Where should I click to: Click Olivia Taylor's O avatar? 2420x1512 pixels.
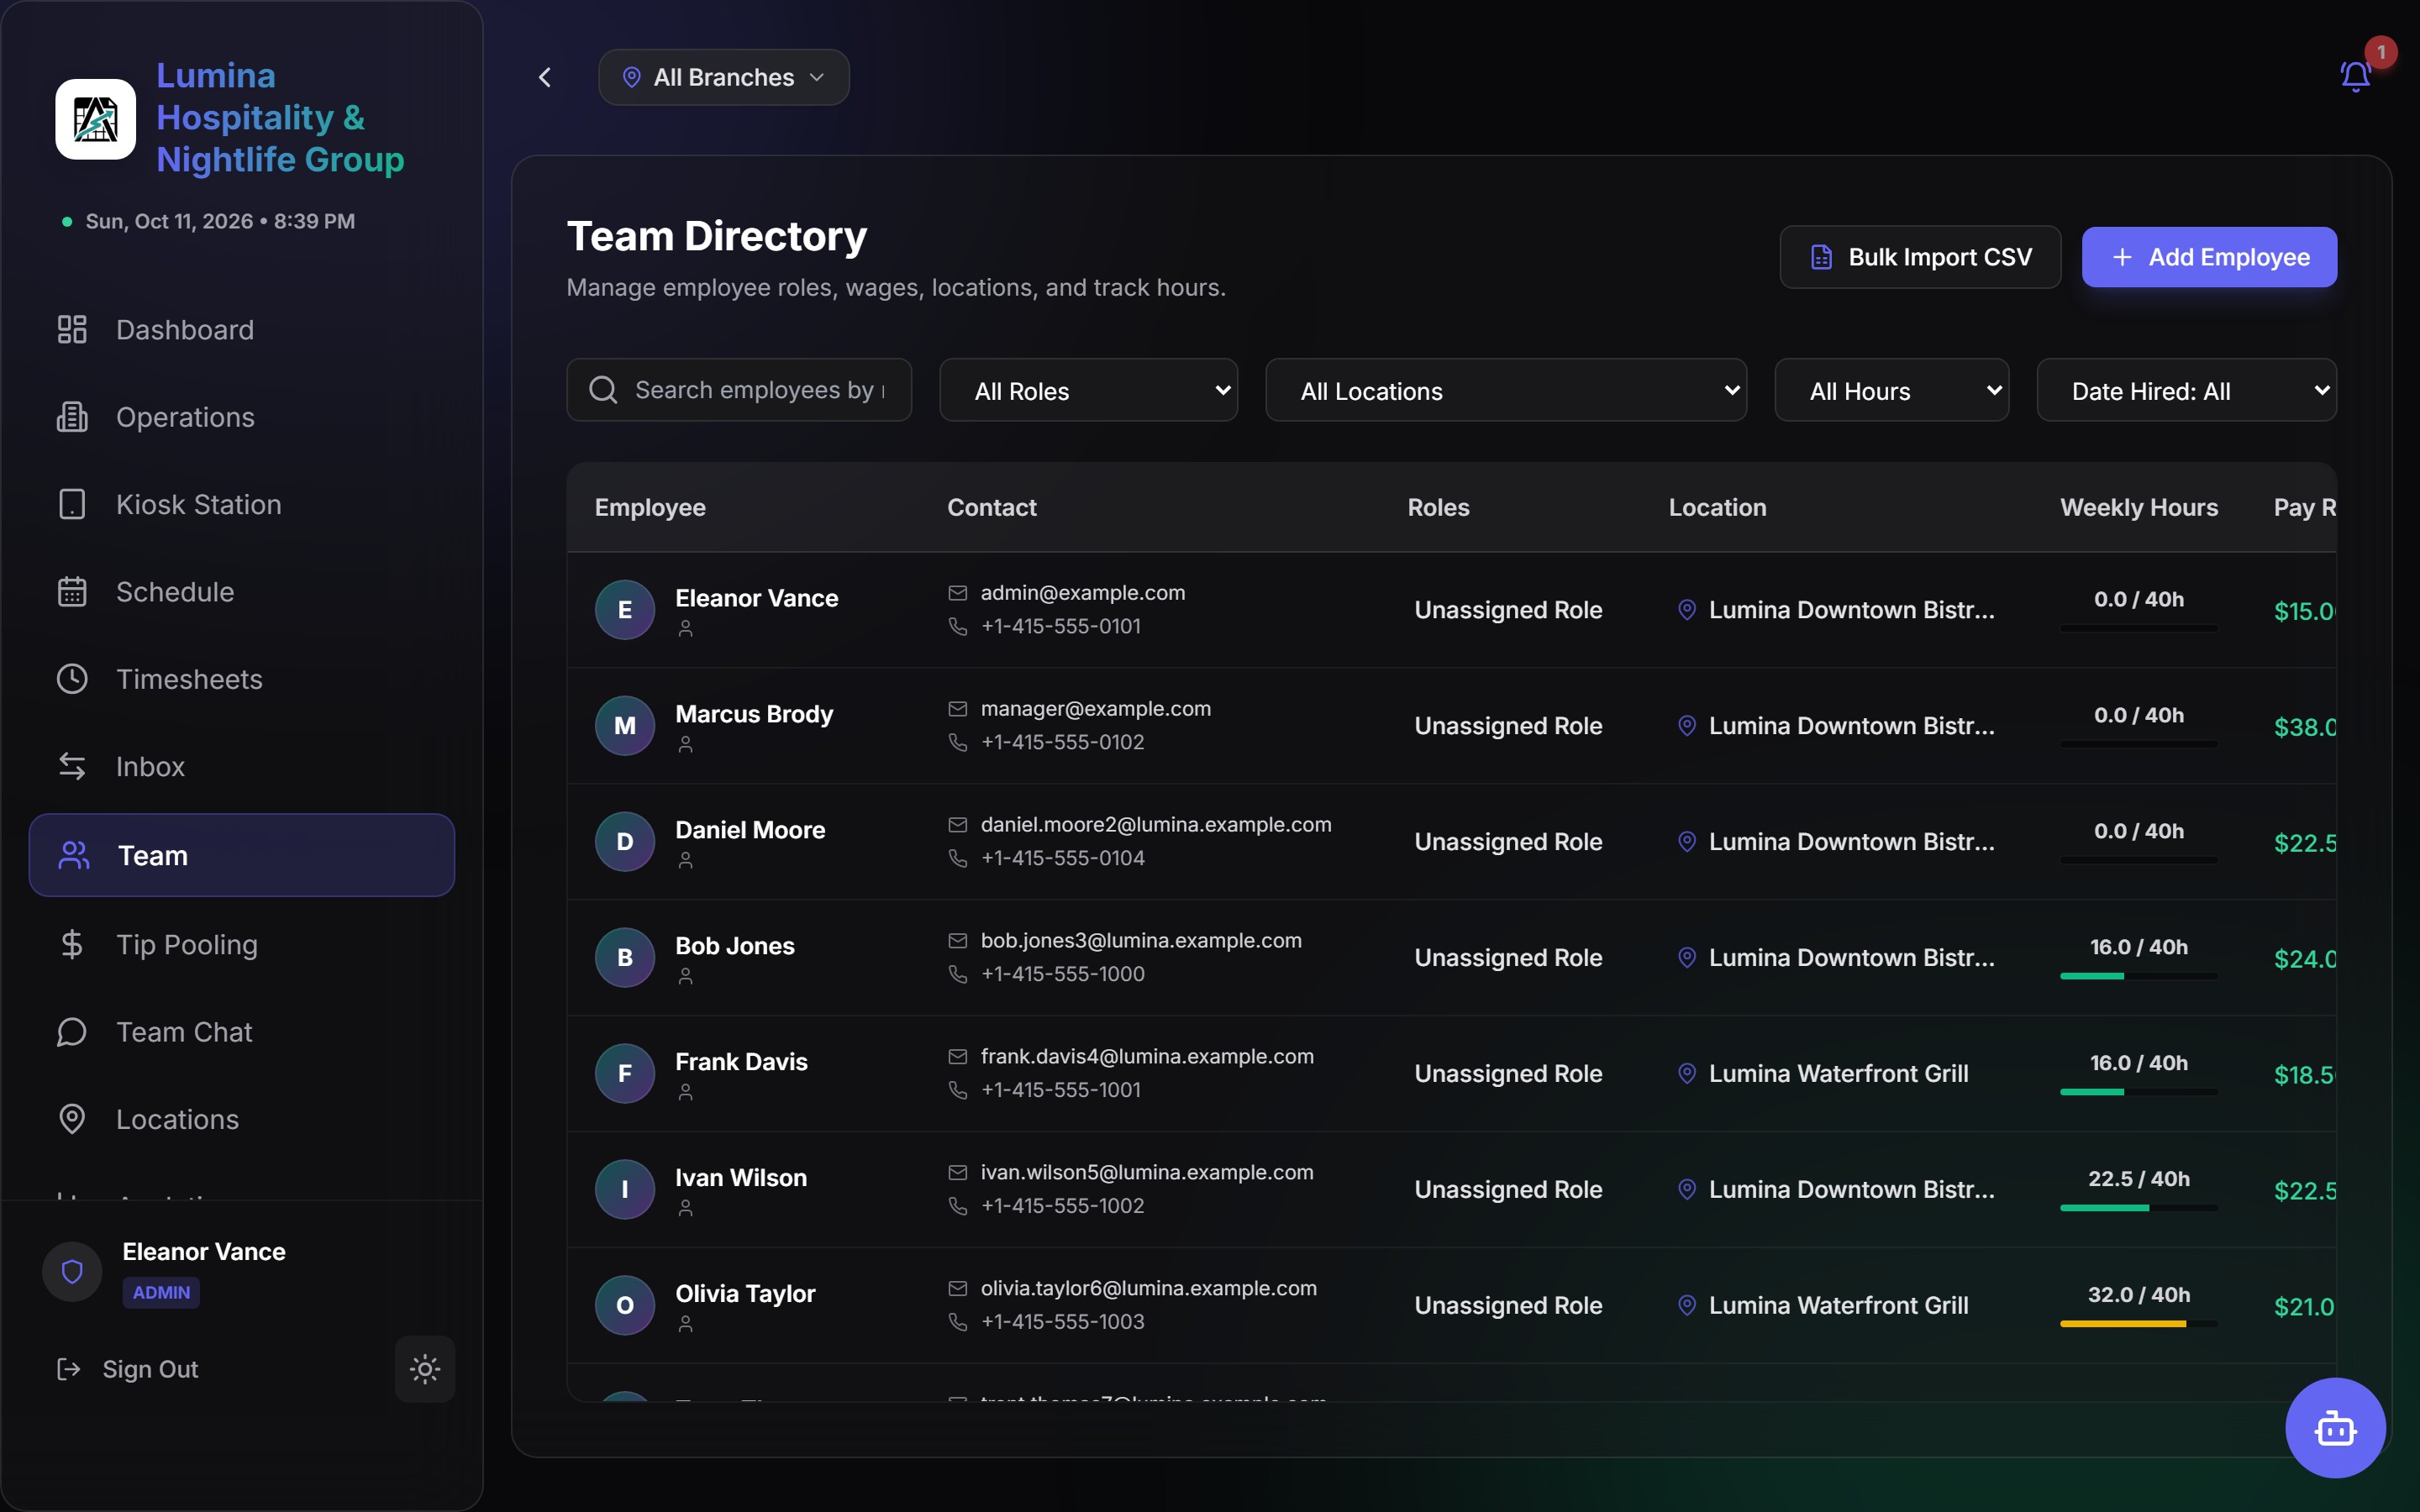[x=625, y=1306]
